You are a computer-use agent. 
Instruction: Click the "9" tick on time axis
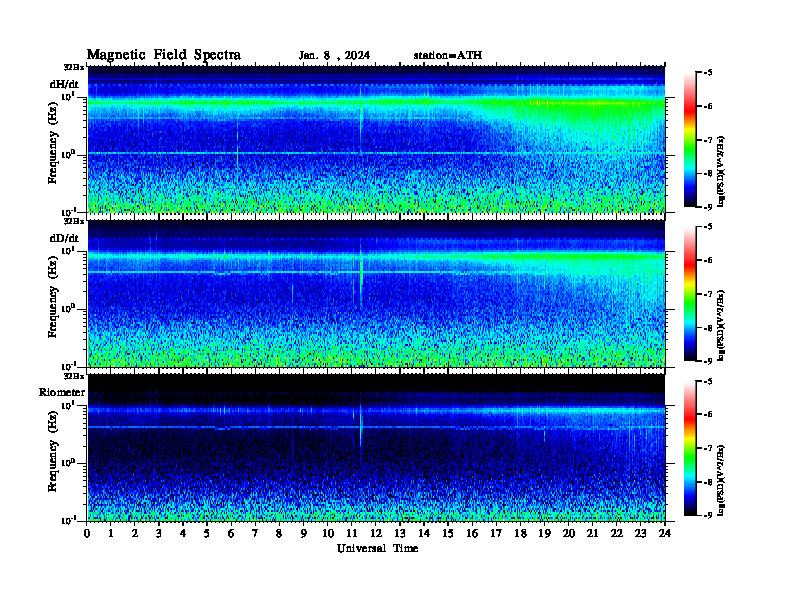[x=304, y=533]
